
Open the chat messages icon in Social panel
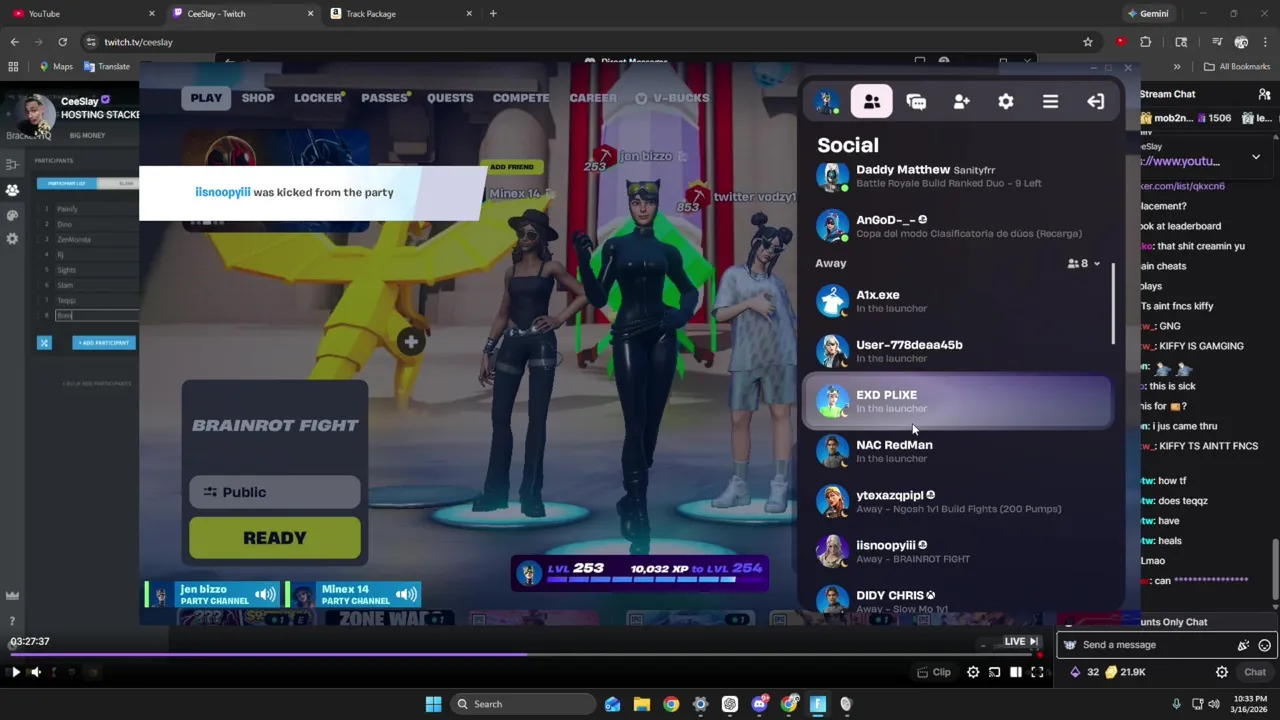point(916,101)
